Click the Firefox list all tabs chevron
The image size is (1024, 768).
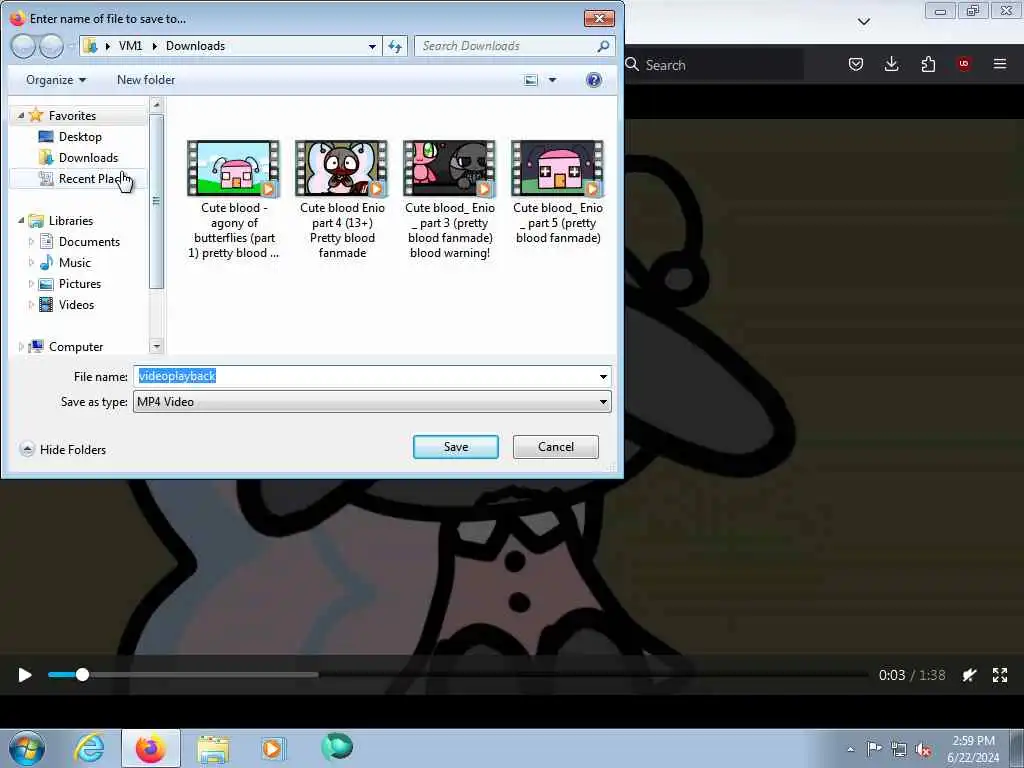point(863,22)
